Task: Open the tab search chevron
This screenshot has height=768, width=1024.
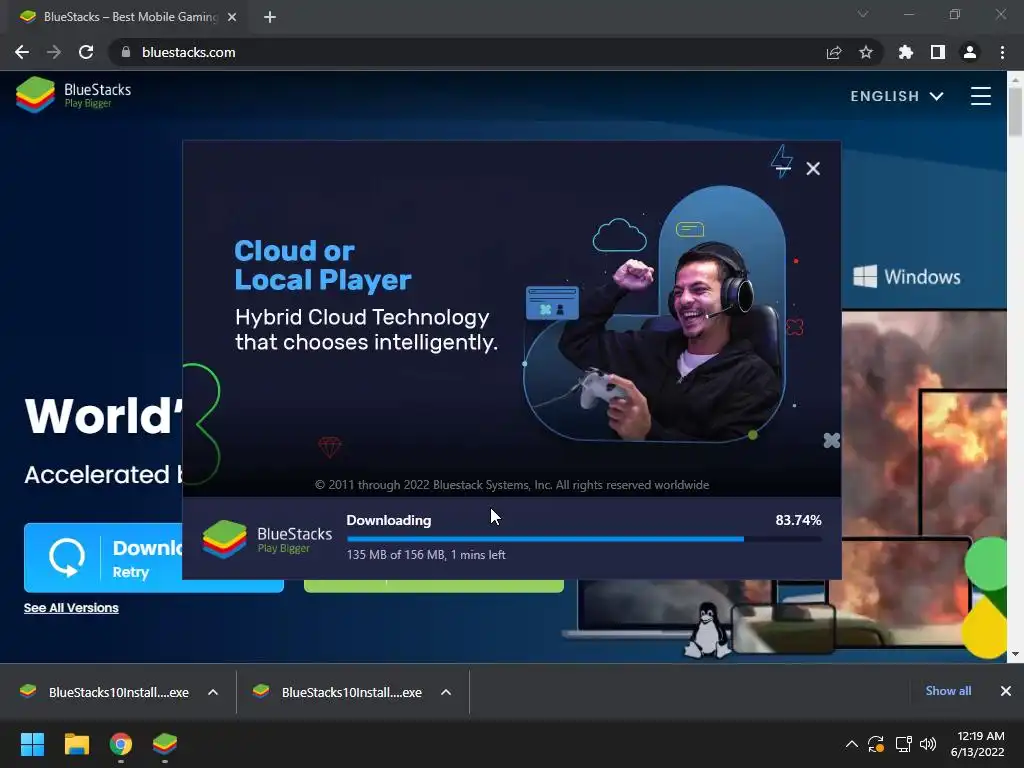Action: [863, 14]
